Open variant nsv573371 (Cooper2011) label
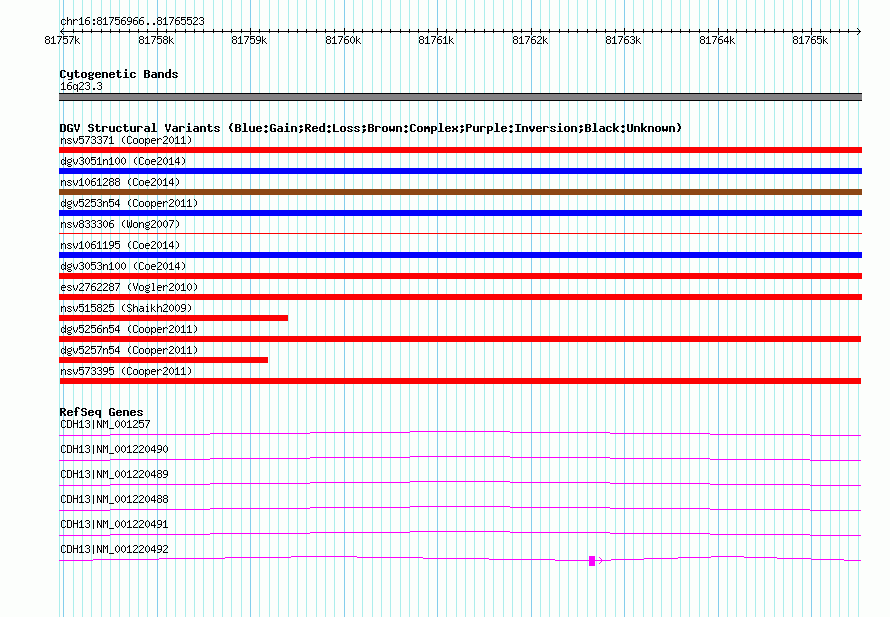 click(126, 140)
